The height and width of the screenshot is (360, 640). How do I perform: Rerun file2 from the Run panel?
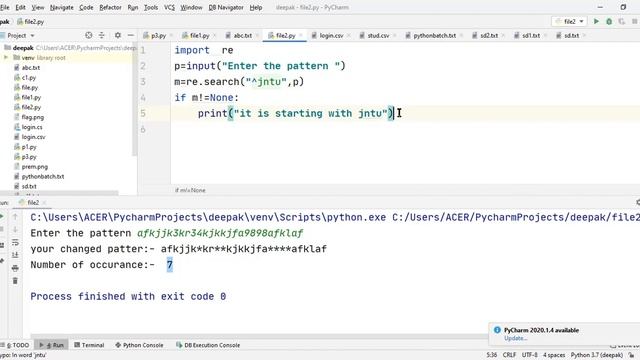coord(2,217)
